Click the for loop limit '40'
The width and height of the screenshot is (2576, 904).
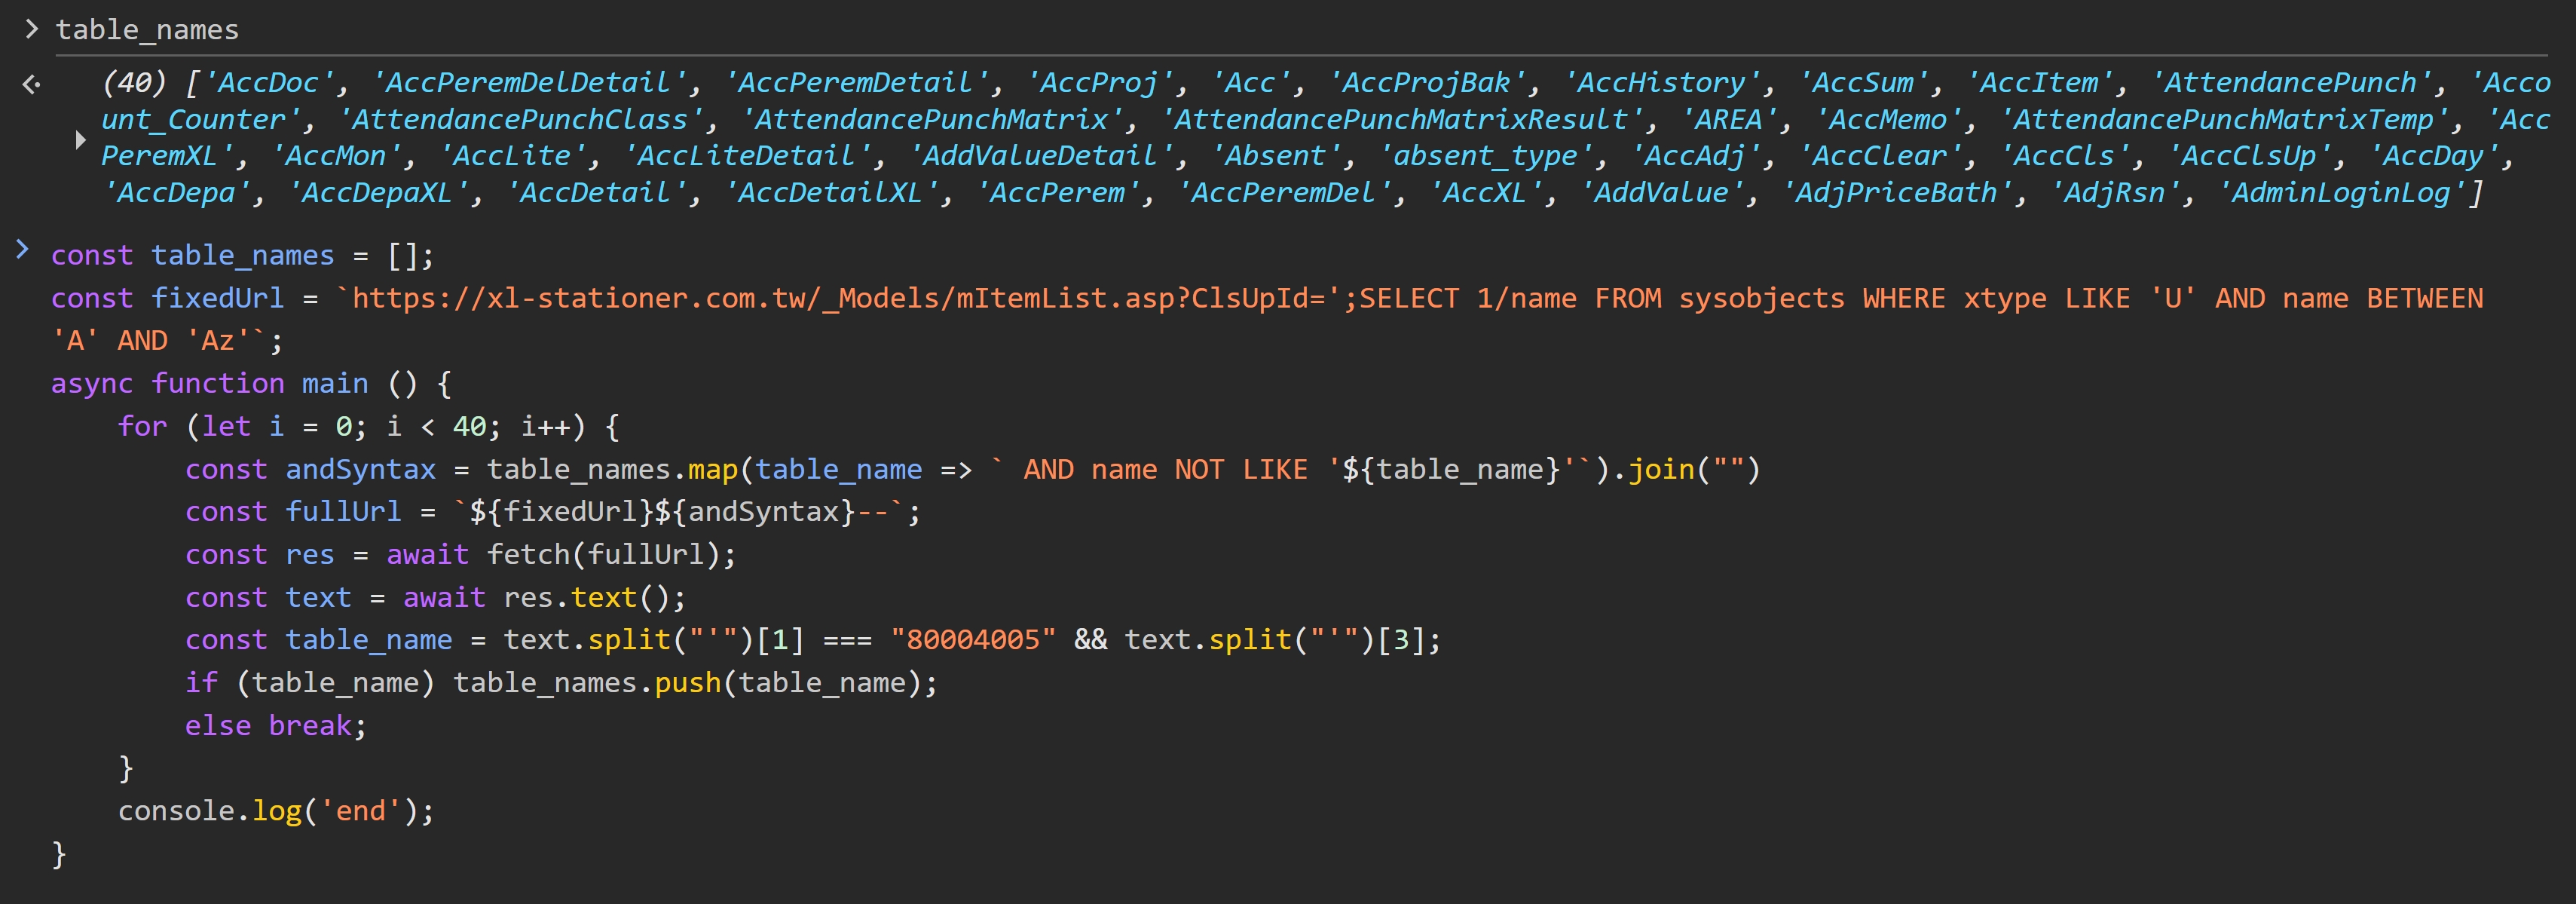tap(469, 427)
